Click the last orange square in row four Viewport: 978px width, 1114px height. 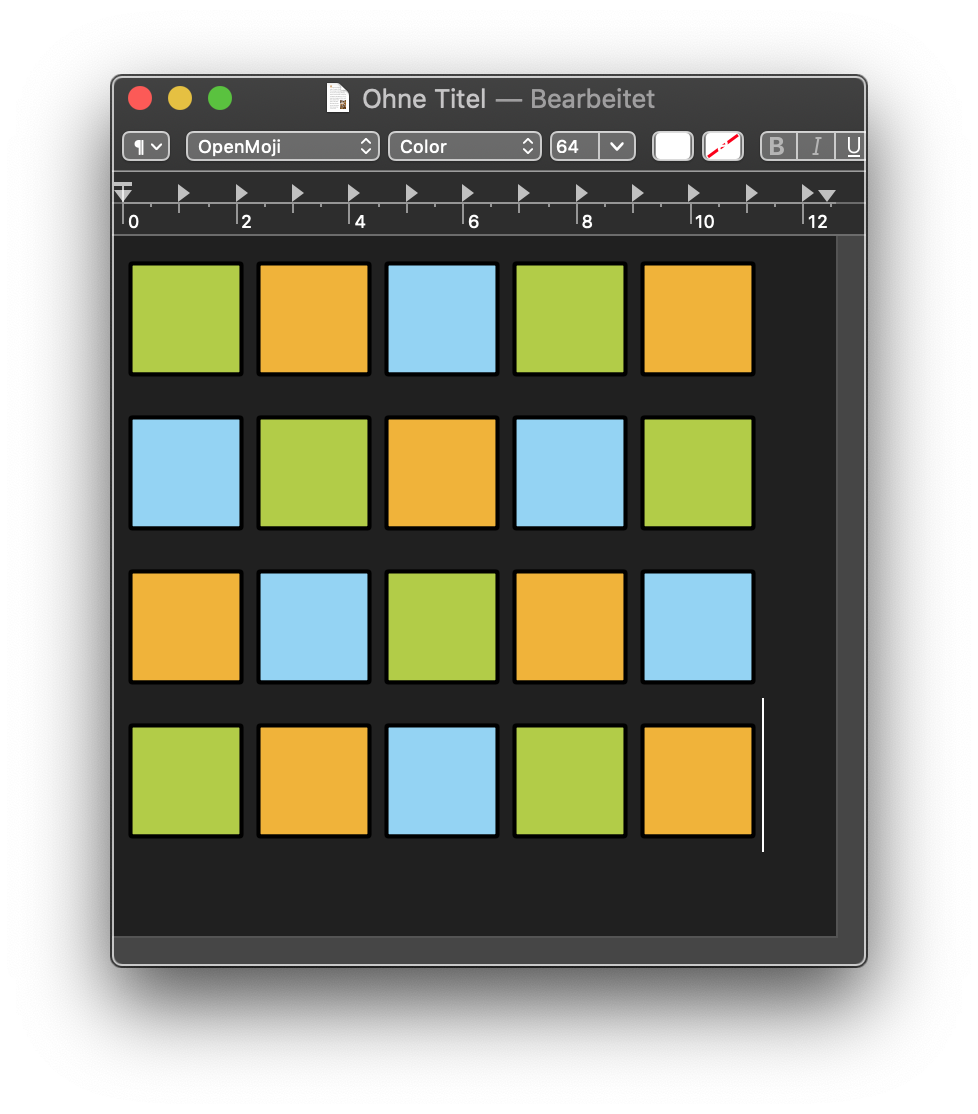[x=697, y=780]
